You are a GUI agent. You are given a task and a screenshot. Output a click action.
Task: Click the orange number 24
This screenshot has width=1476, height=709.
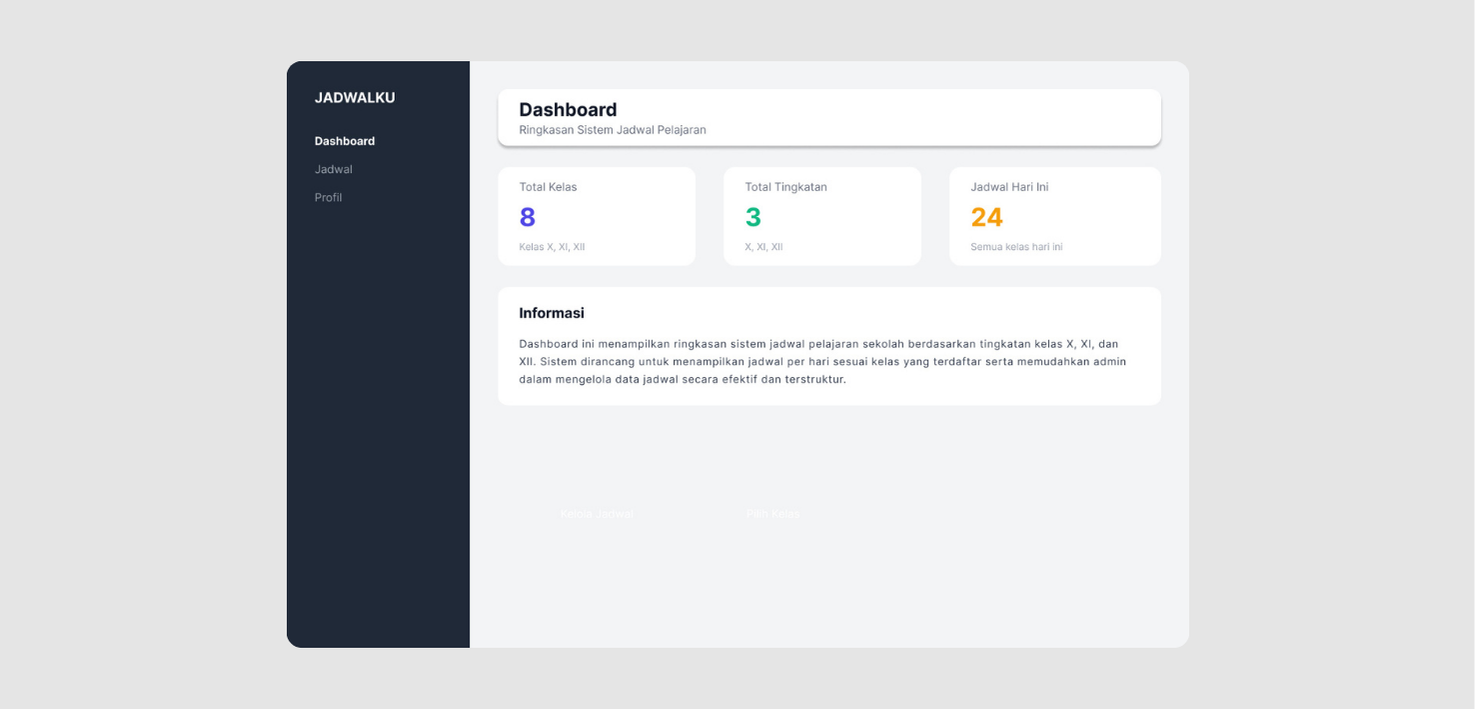point(986,217)
